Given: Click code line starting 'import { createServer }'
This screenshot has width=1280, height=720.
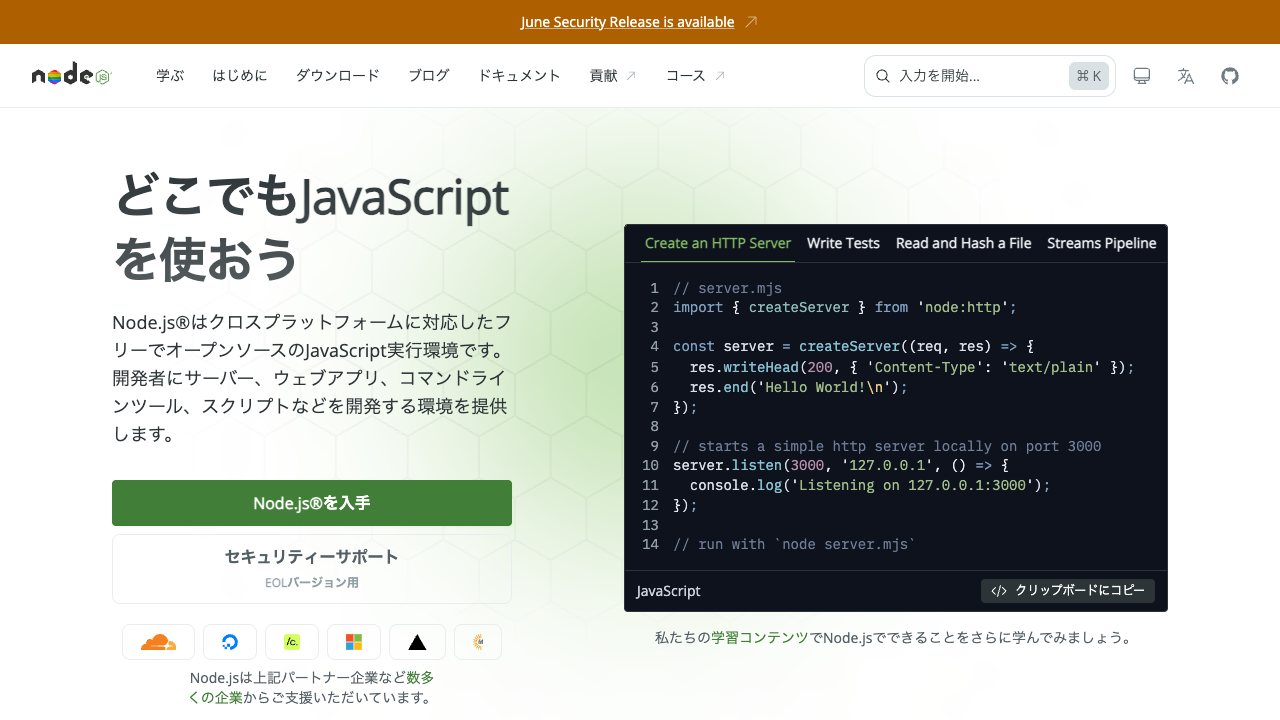Looking at the screenshot, I should click(845, 307).
